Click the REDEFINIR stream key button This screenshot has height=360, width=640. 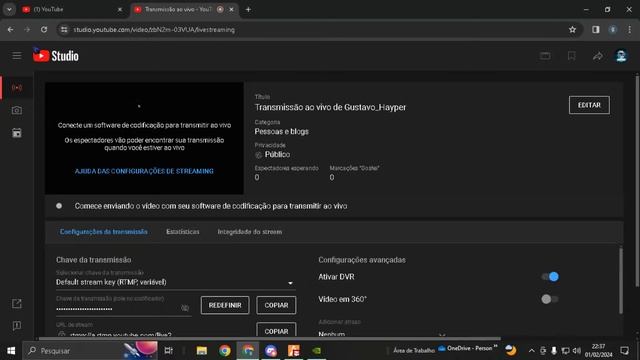point(225,305)
